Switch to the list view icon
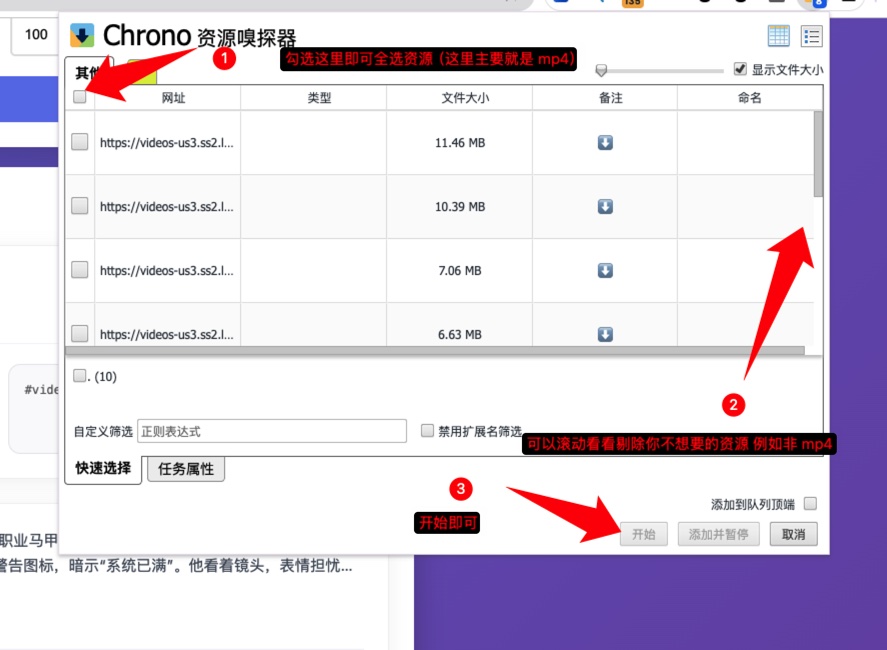This screenshot has height=650, width=887. click(x=811, y=36)
